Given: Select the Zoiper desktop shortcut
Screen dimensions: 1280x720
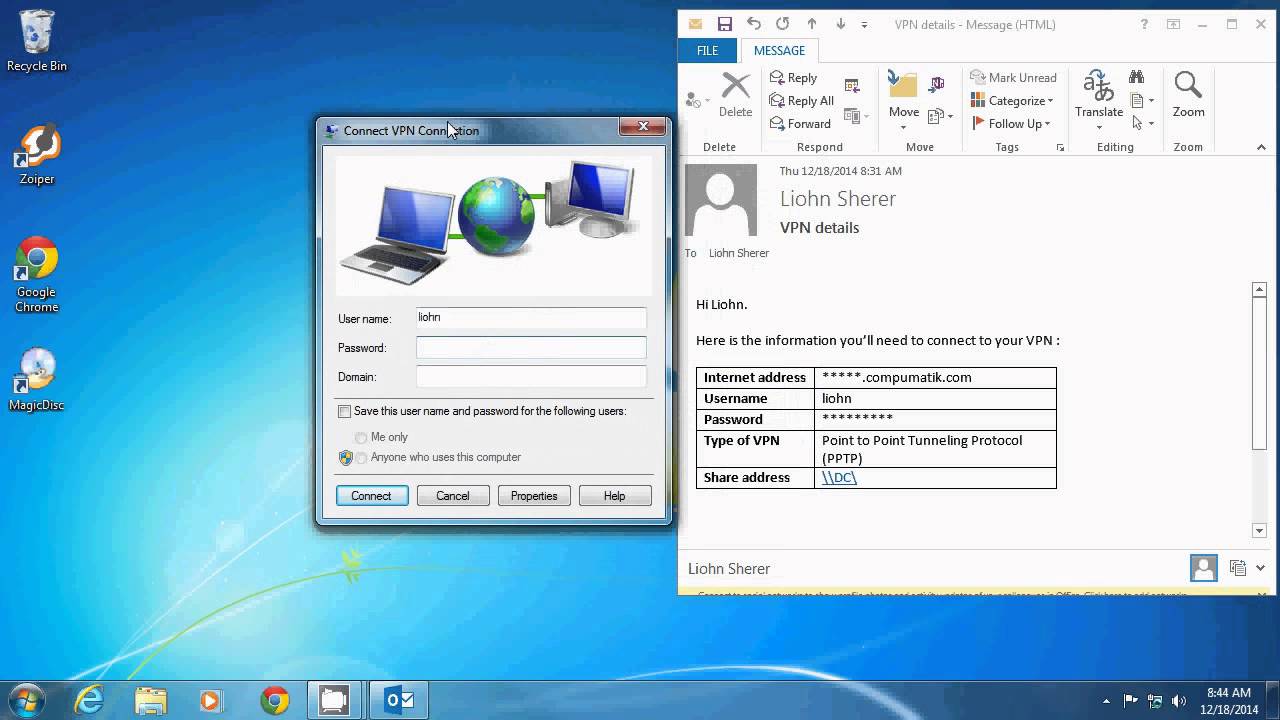Looking at the screenshot, I should pyautogui.click(x=37, y=155).
